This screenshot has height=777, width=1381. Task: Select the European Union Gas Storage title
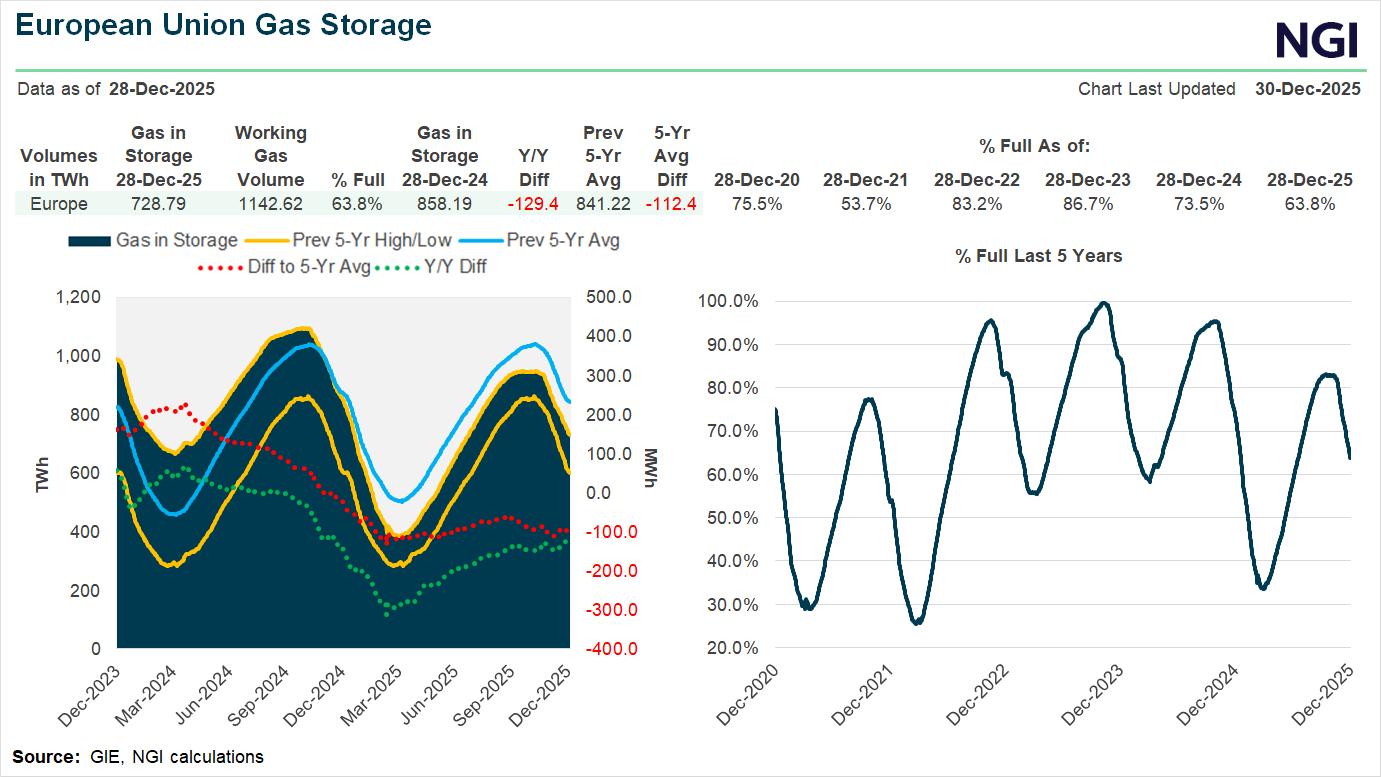pos(223,24)
